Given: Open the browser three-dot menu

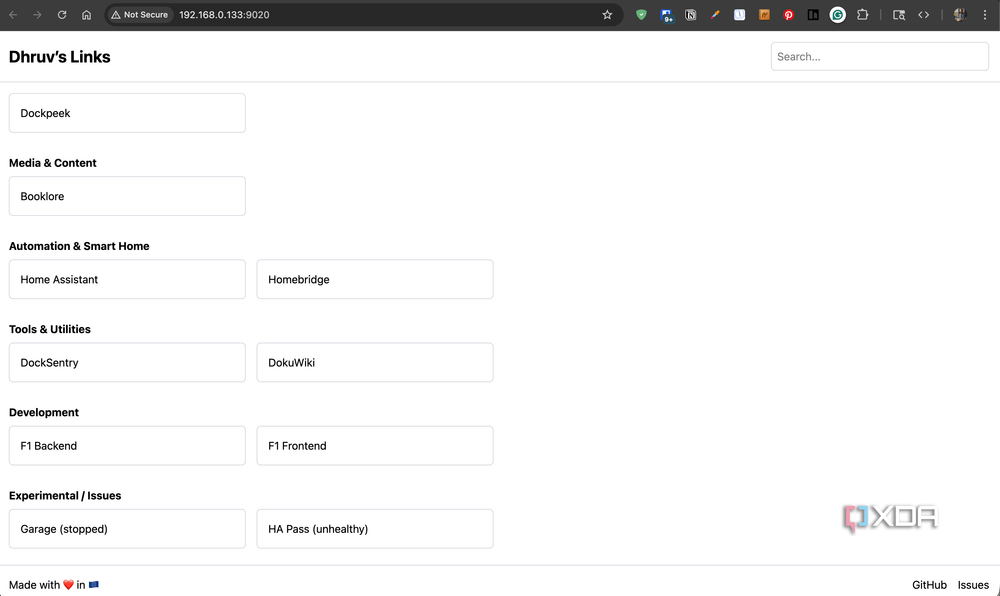Looking at the screenshot, I should [x=985, y=15].
